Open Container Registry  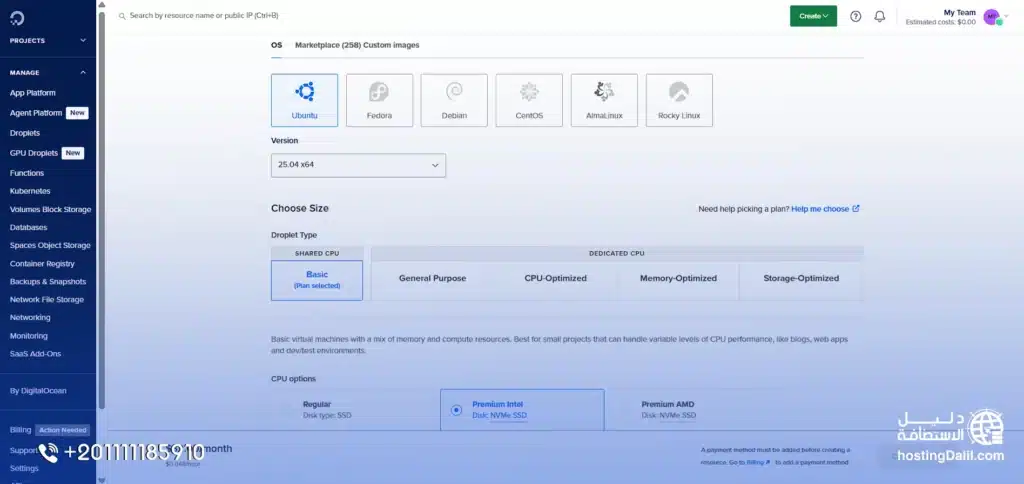42,264
